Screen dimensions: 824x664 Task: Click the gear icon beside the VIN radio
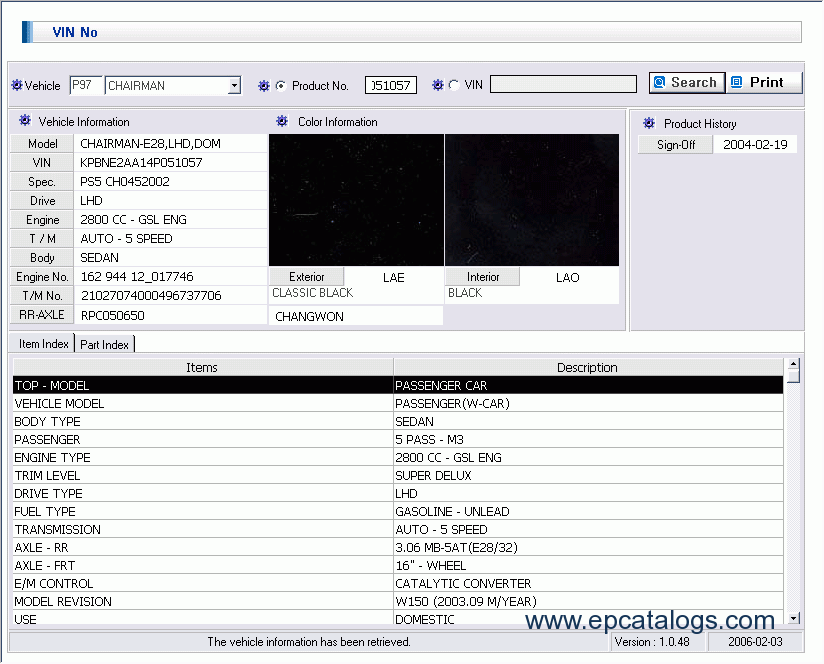(438, 85)
